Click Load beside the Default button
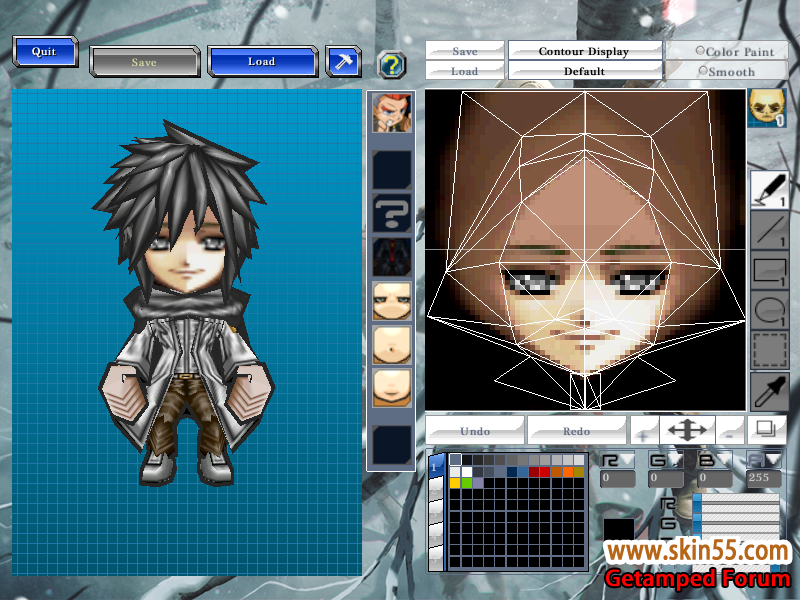Screen dimensions: 800x600 [x=464, y=70]
